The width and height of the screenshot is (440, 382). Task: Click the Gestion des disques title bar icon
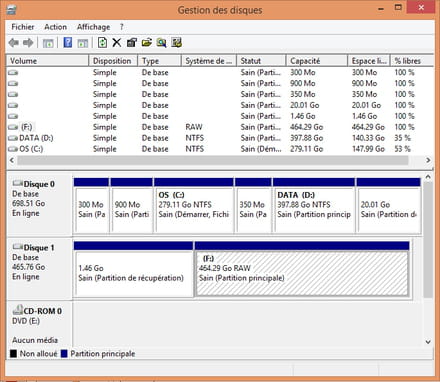12,10
